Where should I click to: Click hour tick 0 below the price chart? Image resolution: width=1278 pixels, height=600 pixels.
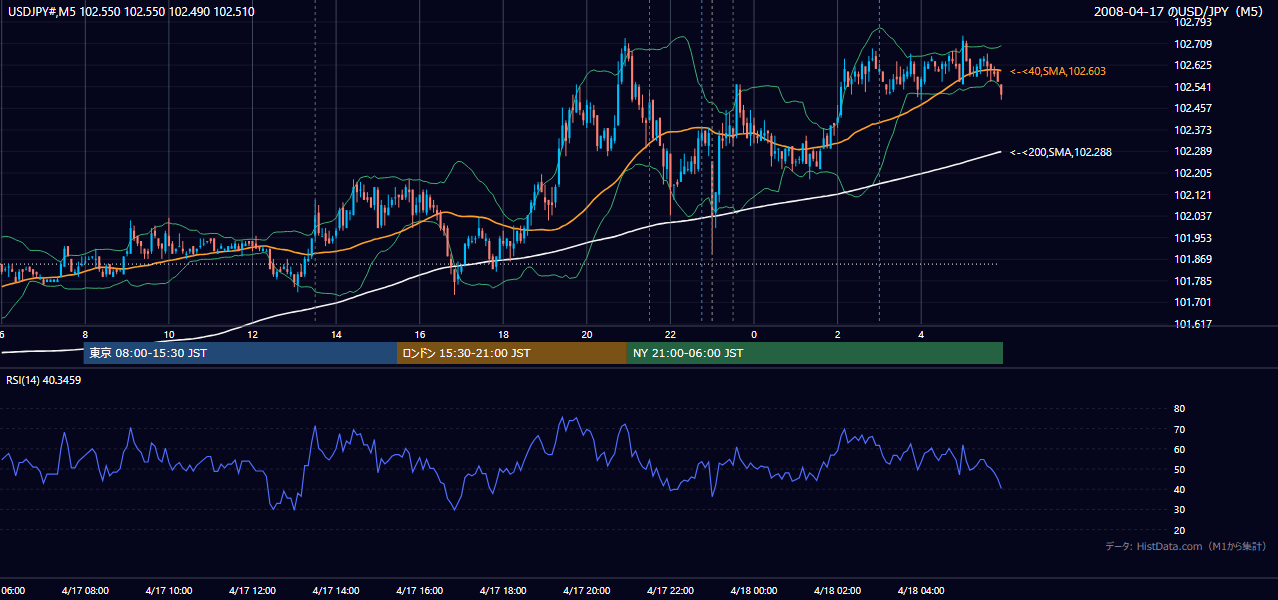[x=755, y=334]
